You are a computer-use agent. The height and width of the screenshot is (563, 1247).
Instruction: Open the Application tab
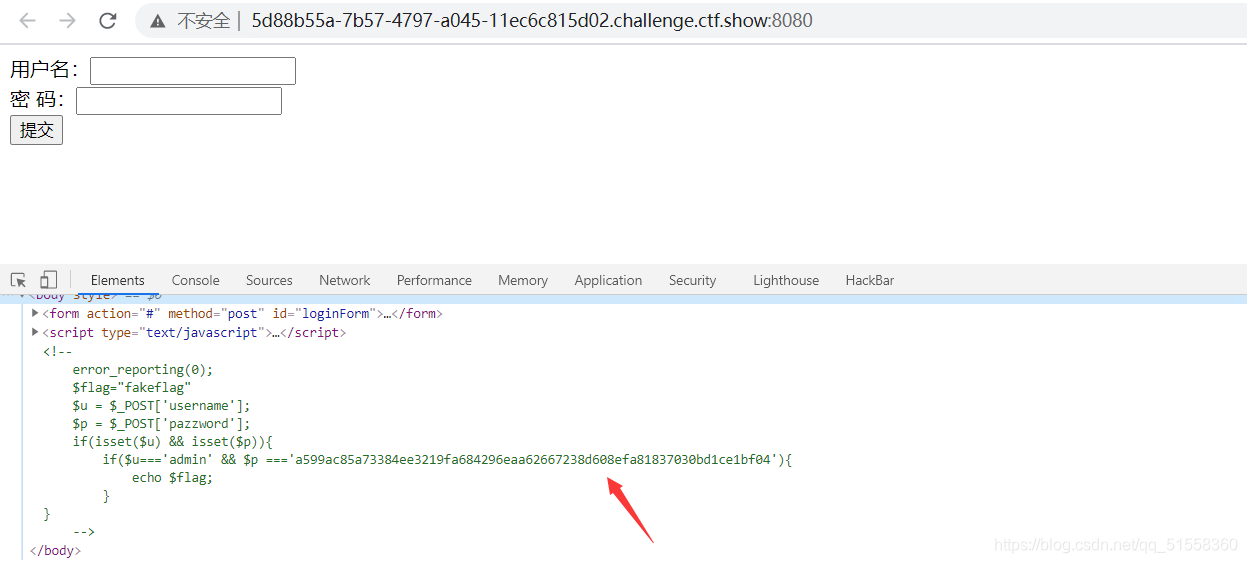click(x=608, y=280)
